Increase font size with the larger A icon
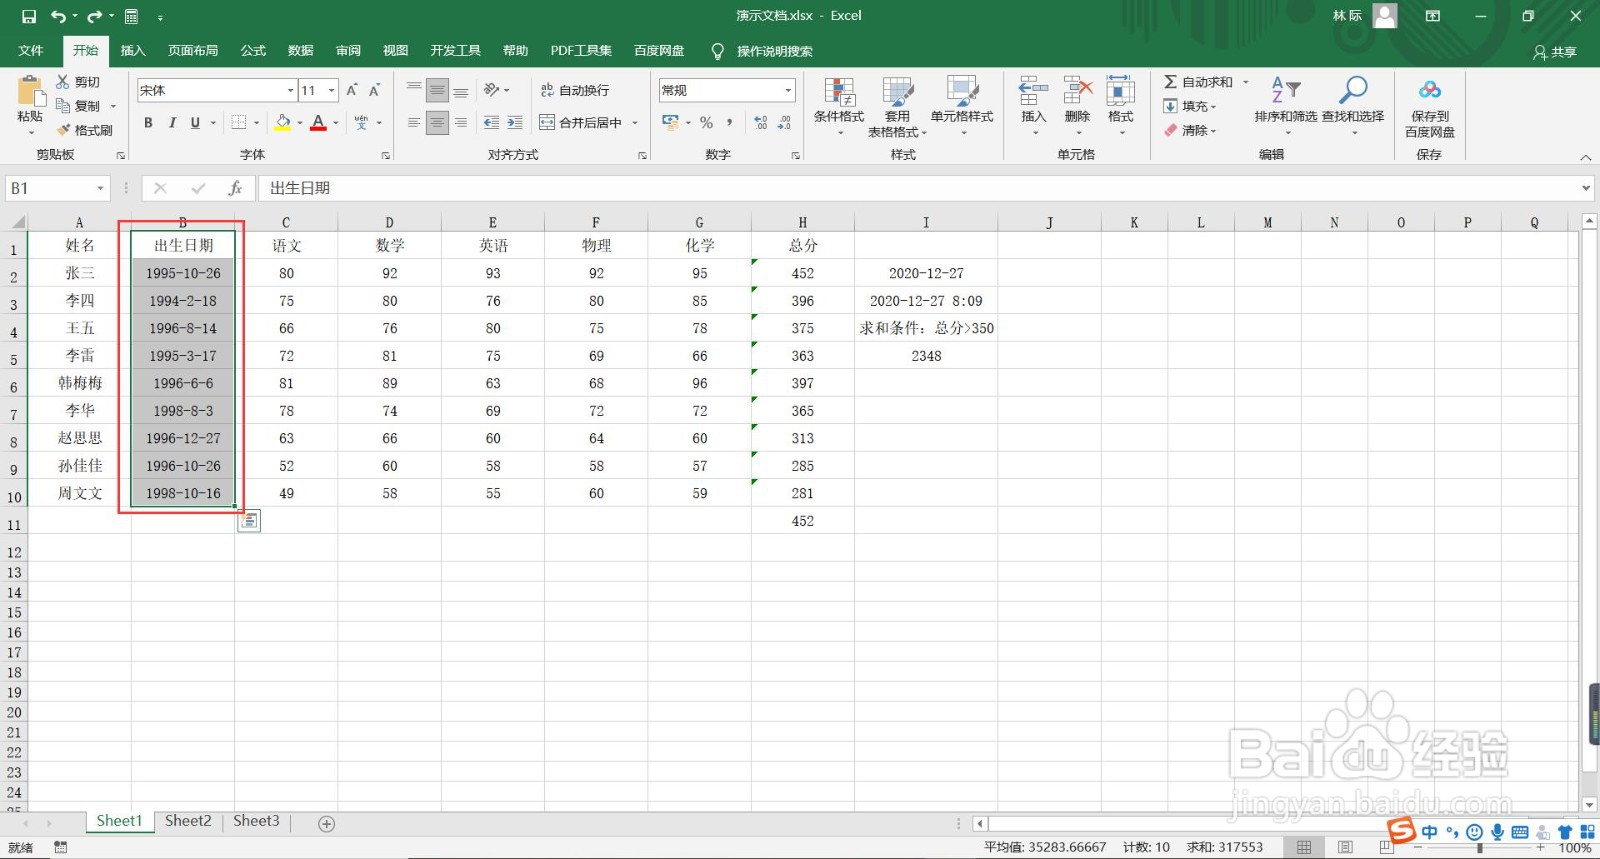The image size is (1600, 859). [352, 90]
